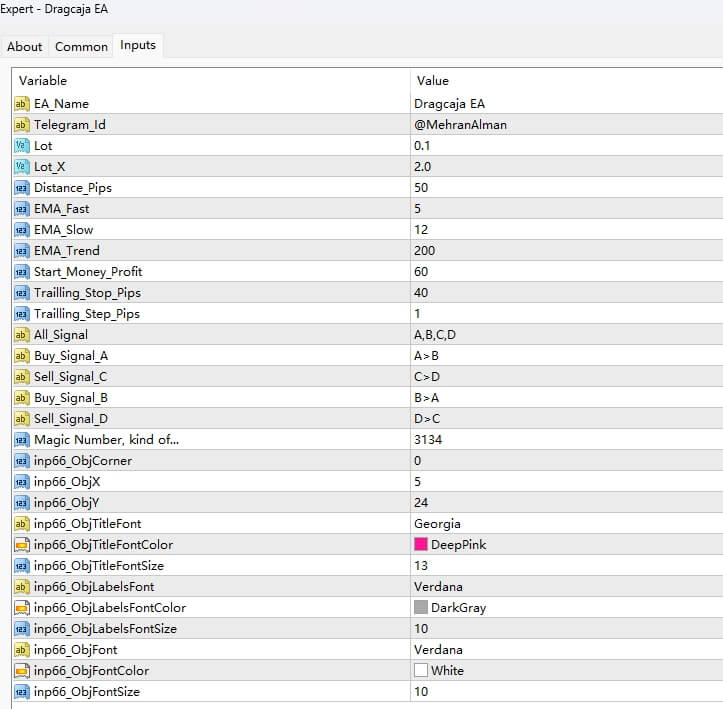The image size is (723, 709).
Task: Click the White color swatch
Action: coord(421,671)
